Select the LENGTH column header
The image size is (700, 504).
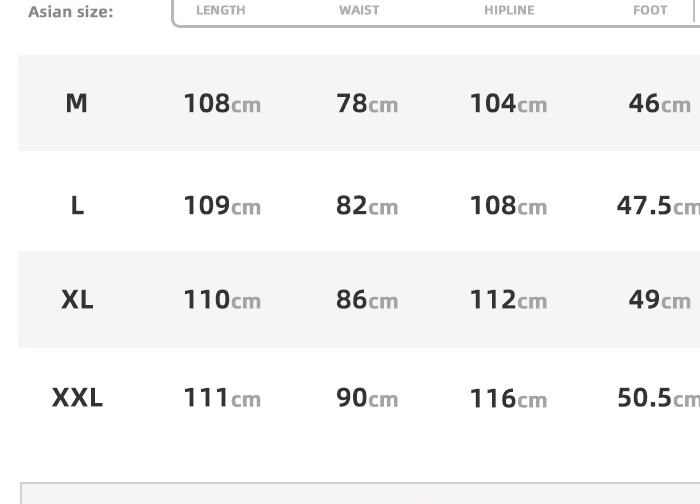[221, 10]
